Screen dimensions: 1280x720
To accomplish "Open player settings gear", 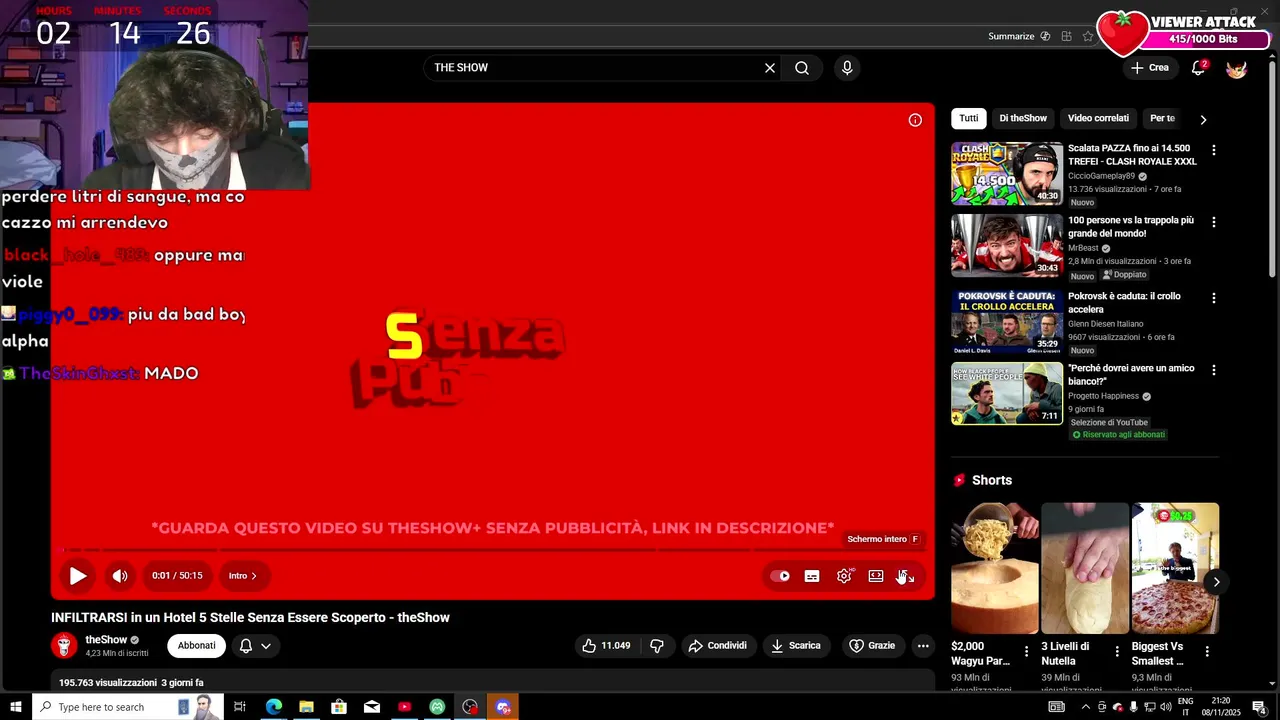I will pyautogui.click(x=844, y=576).
